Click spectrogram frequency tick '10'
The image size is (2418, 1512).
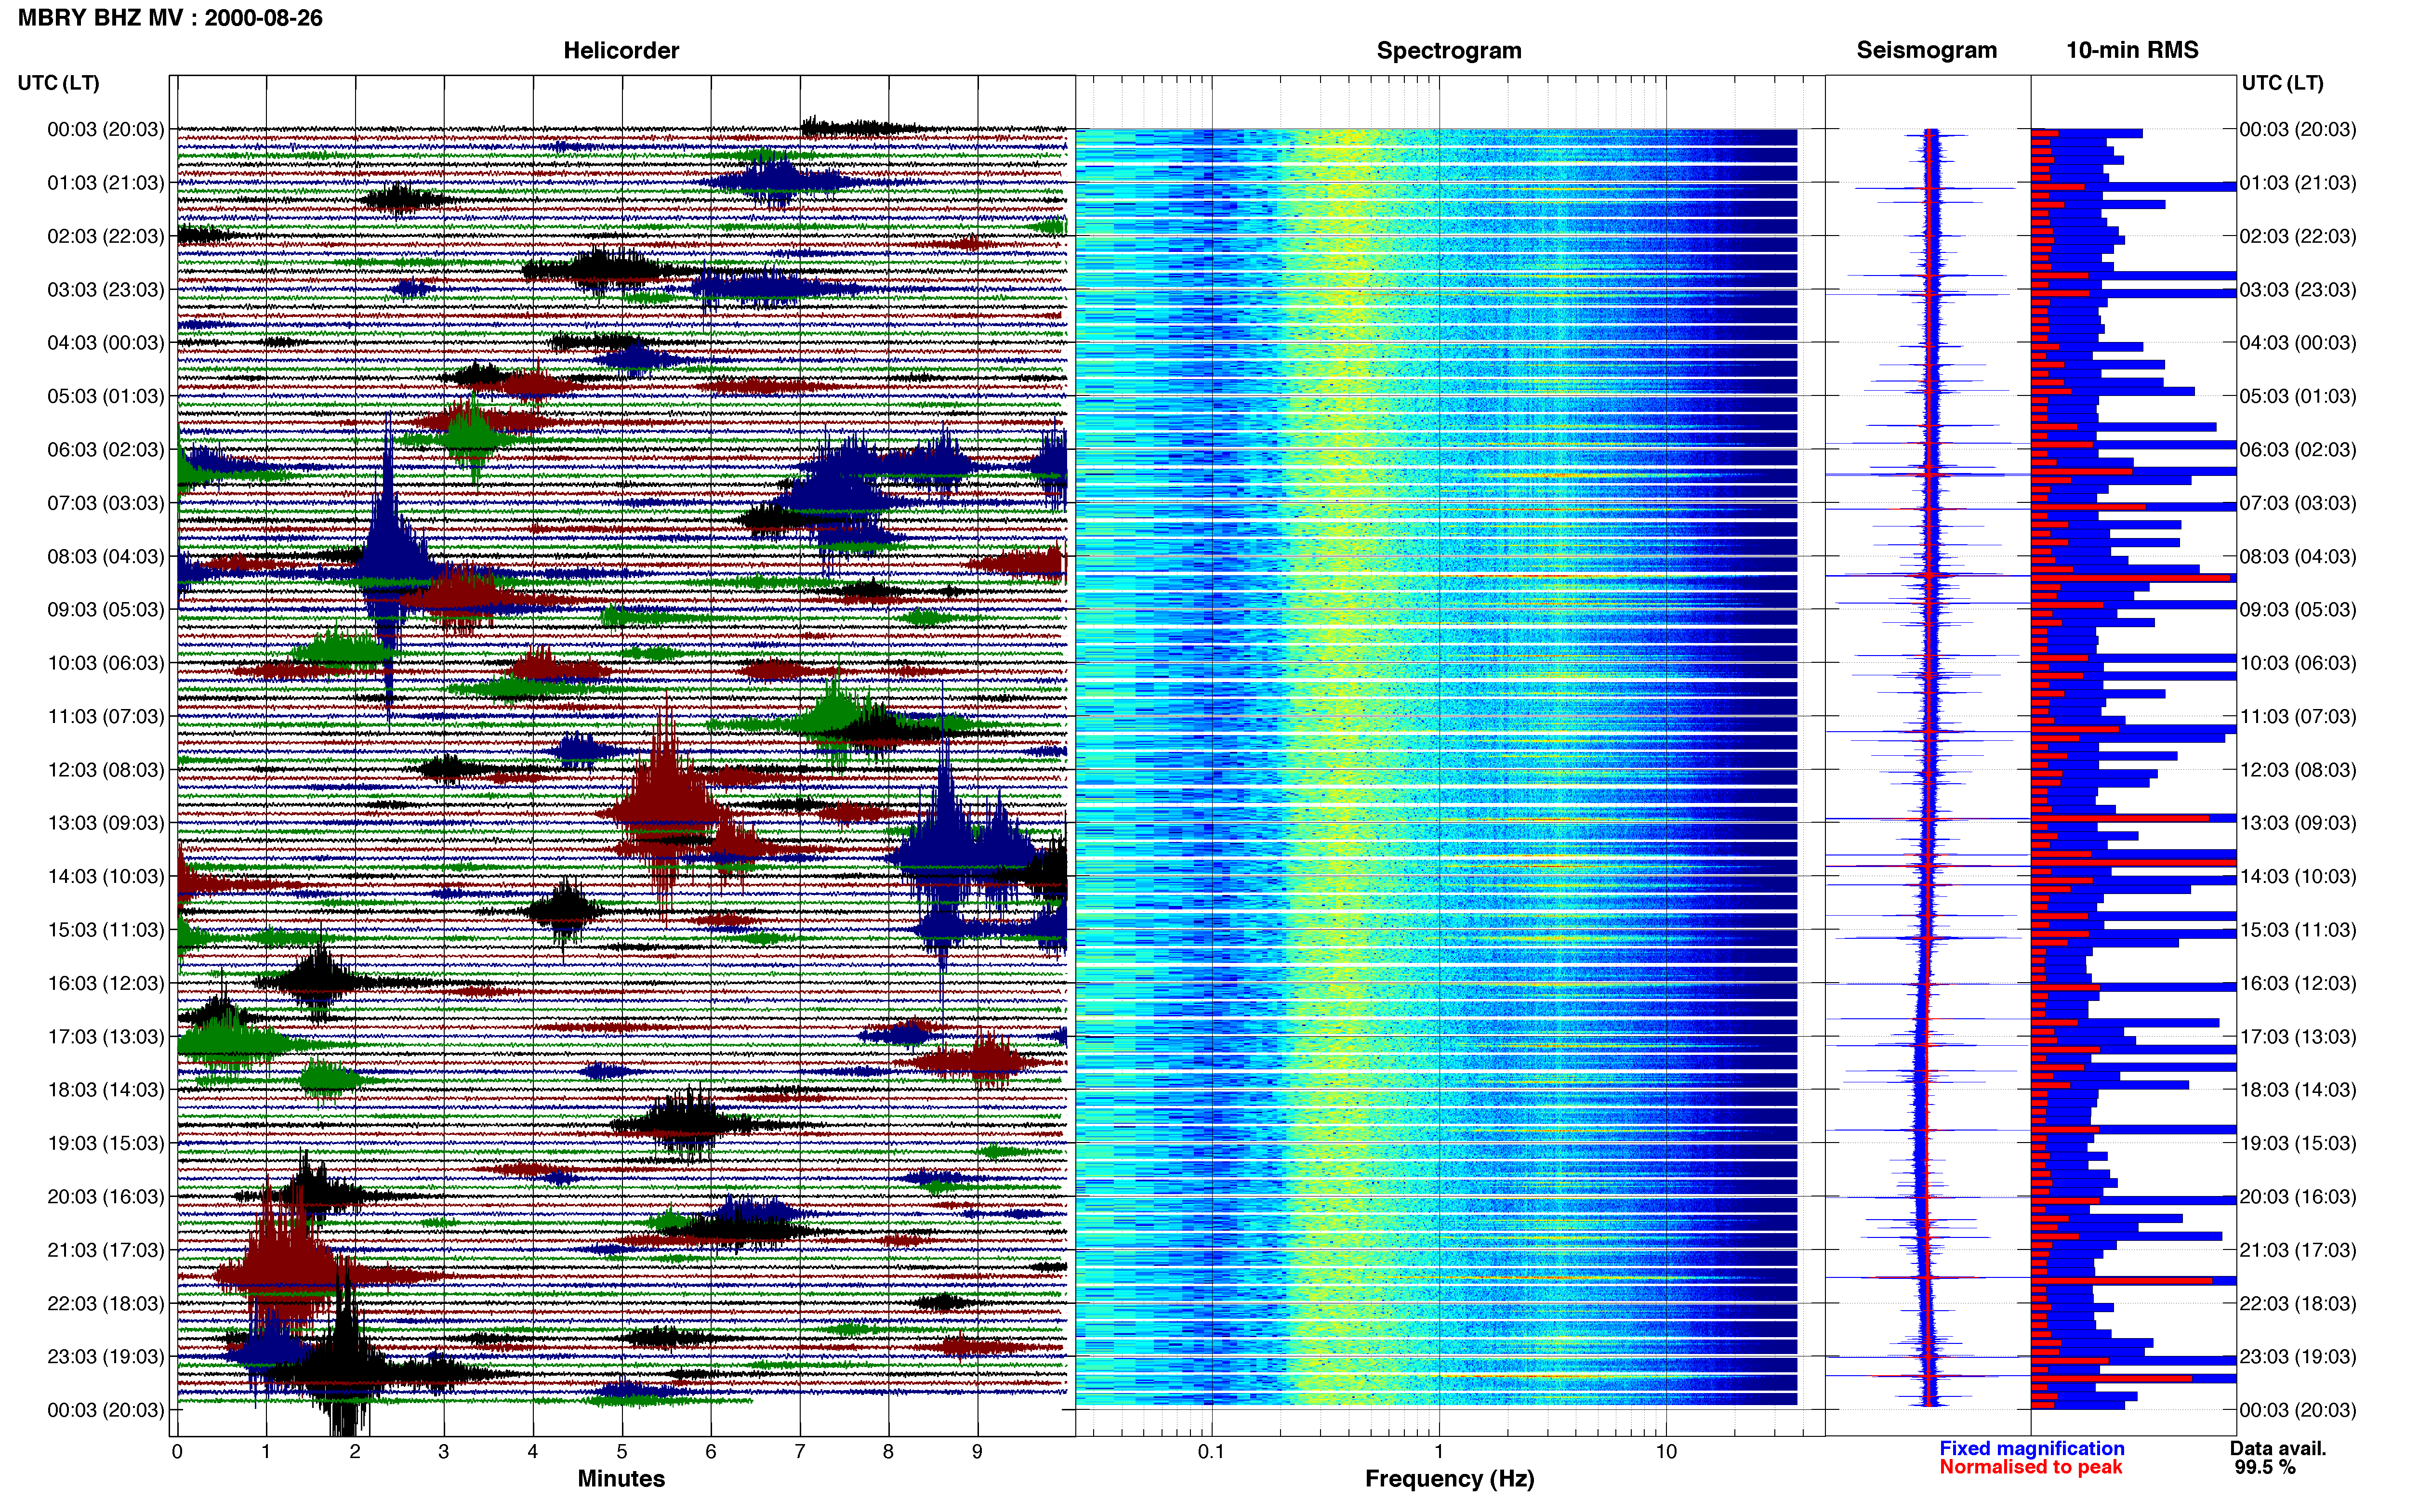coord(1666,1452)
